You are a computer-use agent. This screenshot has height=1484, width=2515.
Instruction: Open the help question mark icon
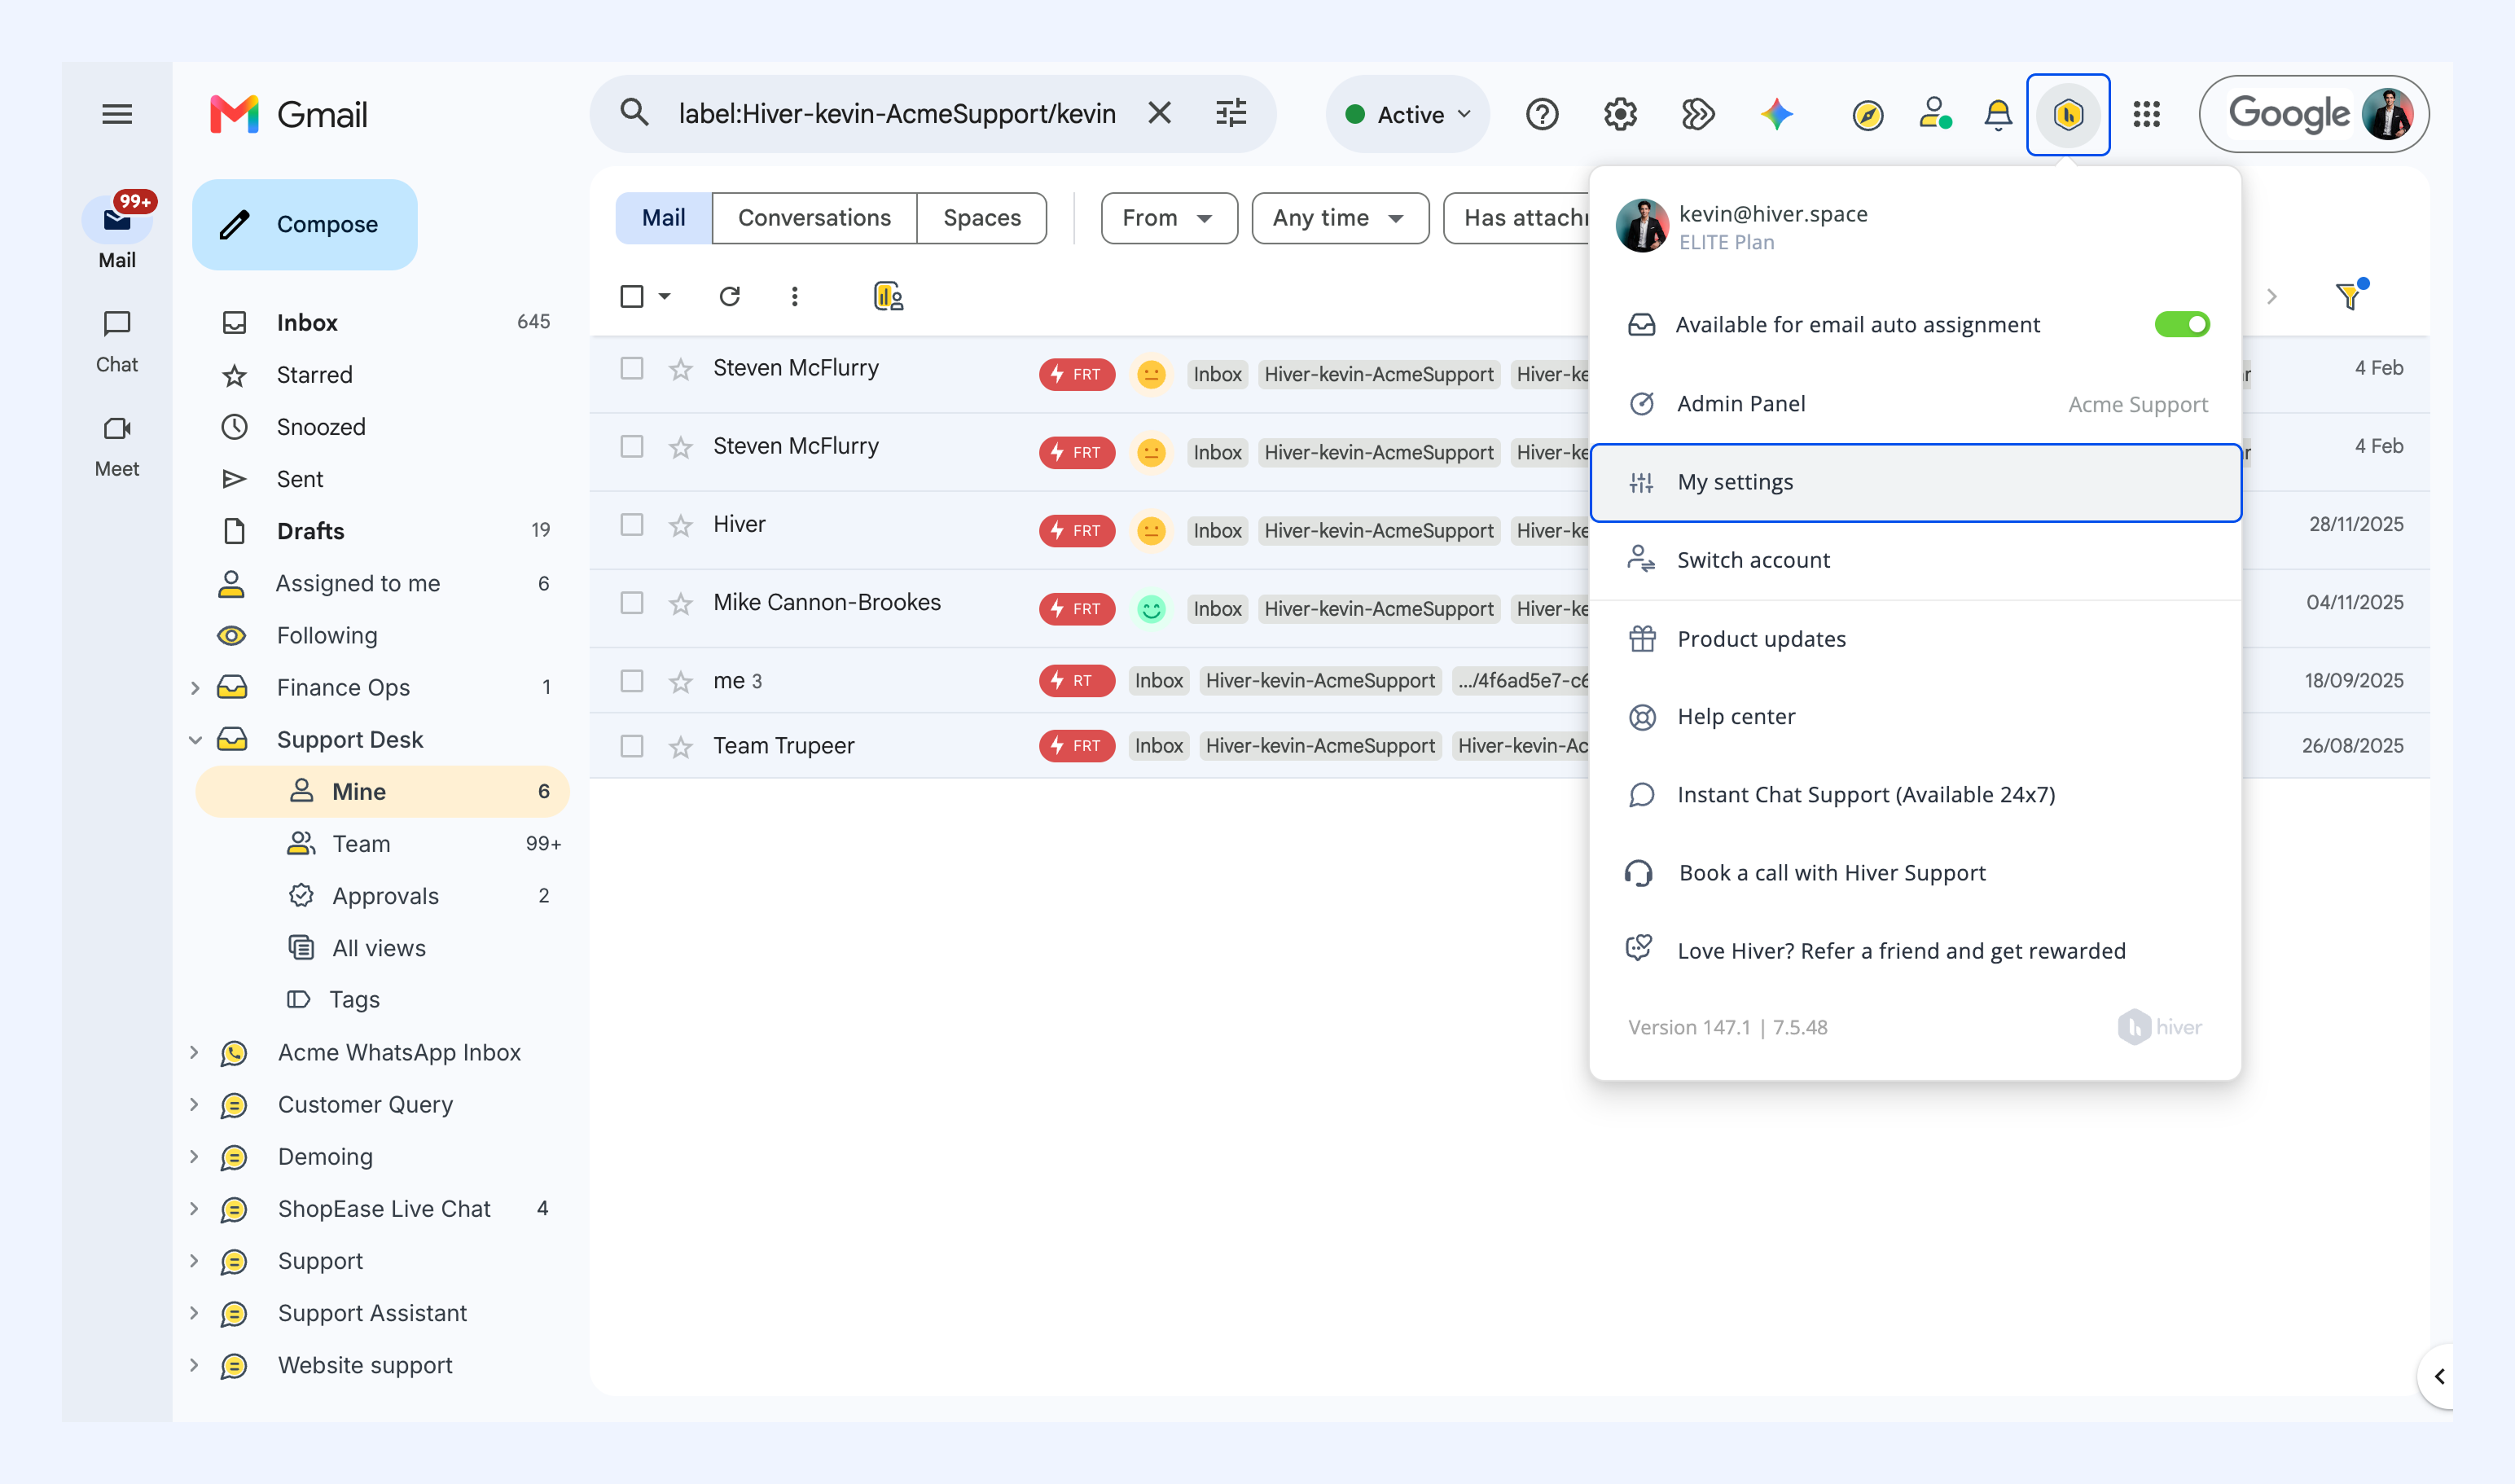(1542, 115)
